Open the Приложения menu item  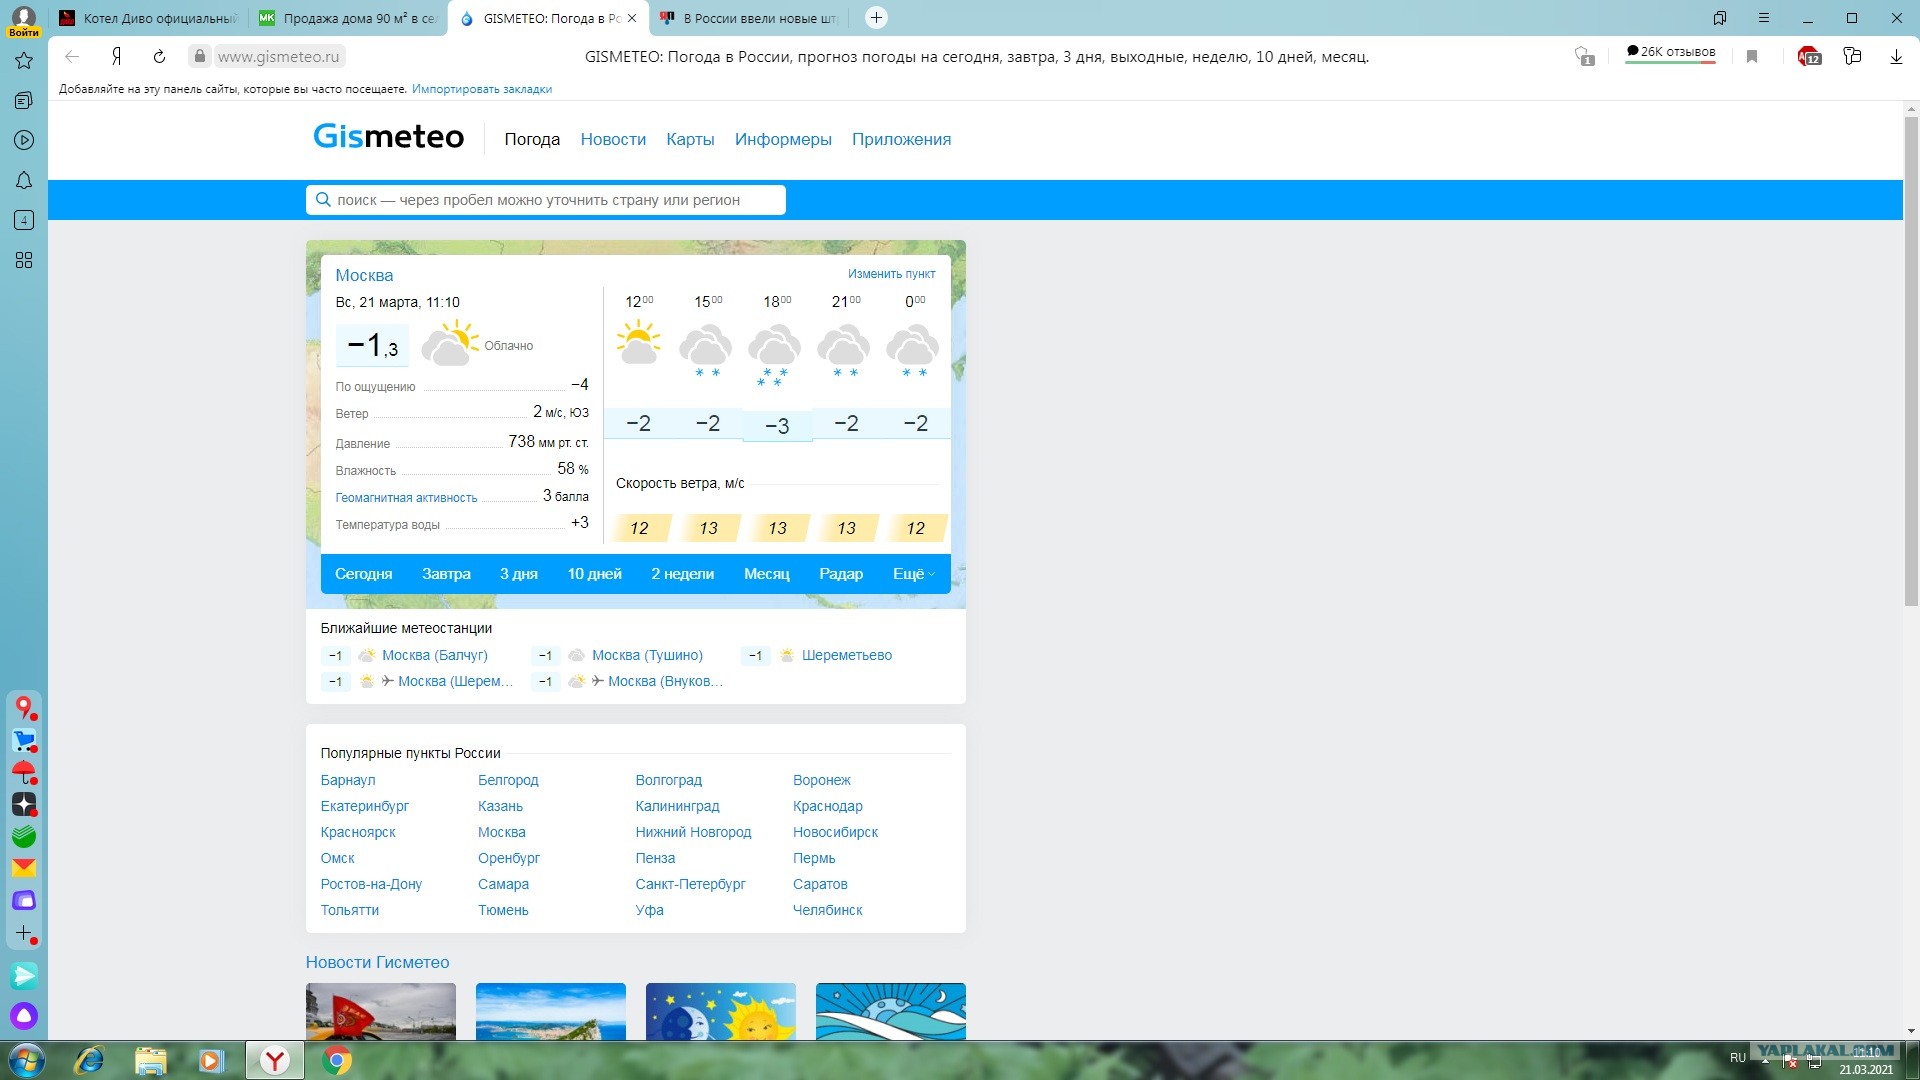[x=901, y=140]
